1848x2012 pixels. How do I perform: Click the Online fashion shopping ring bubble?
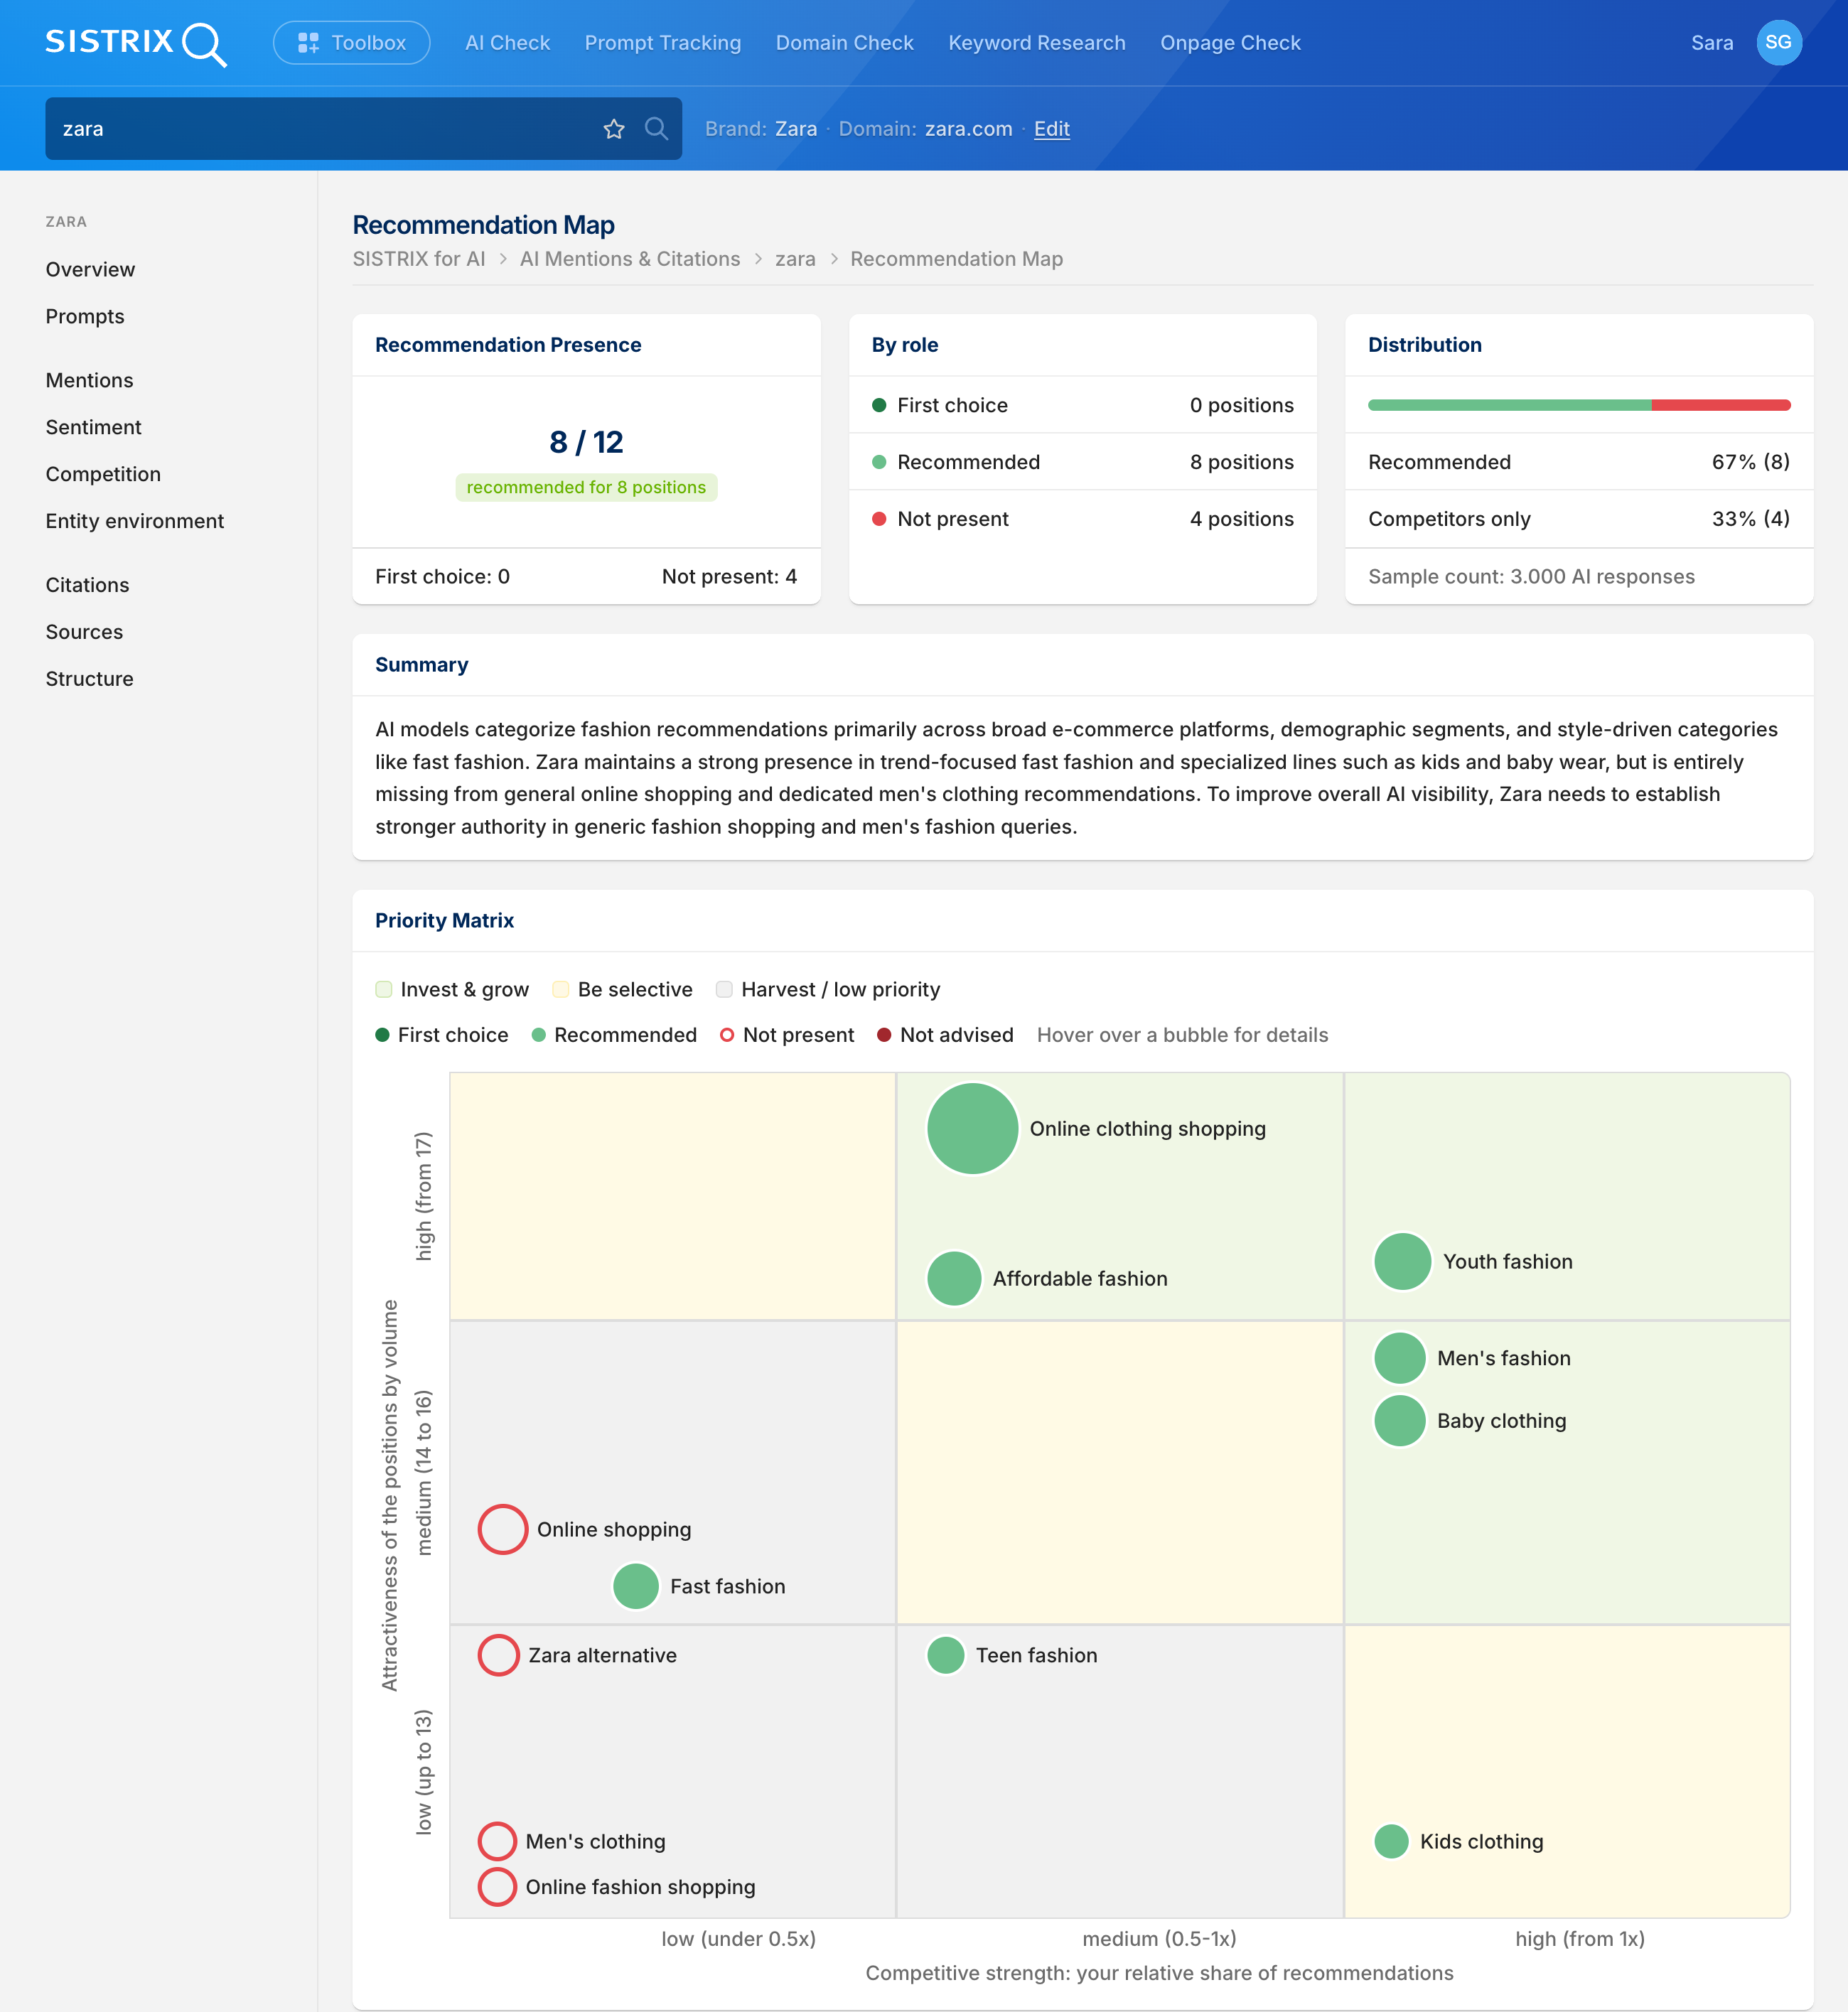click(497, 1888)
